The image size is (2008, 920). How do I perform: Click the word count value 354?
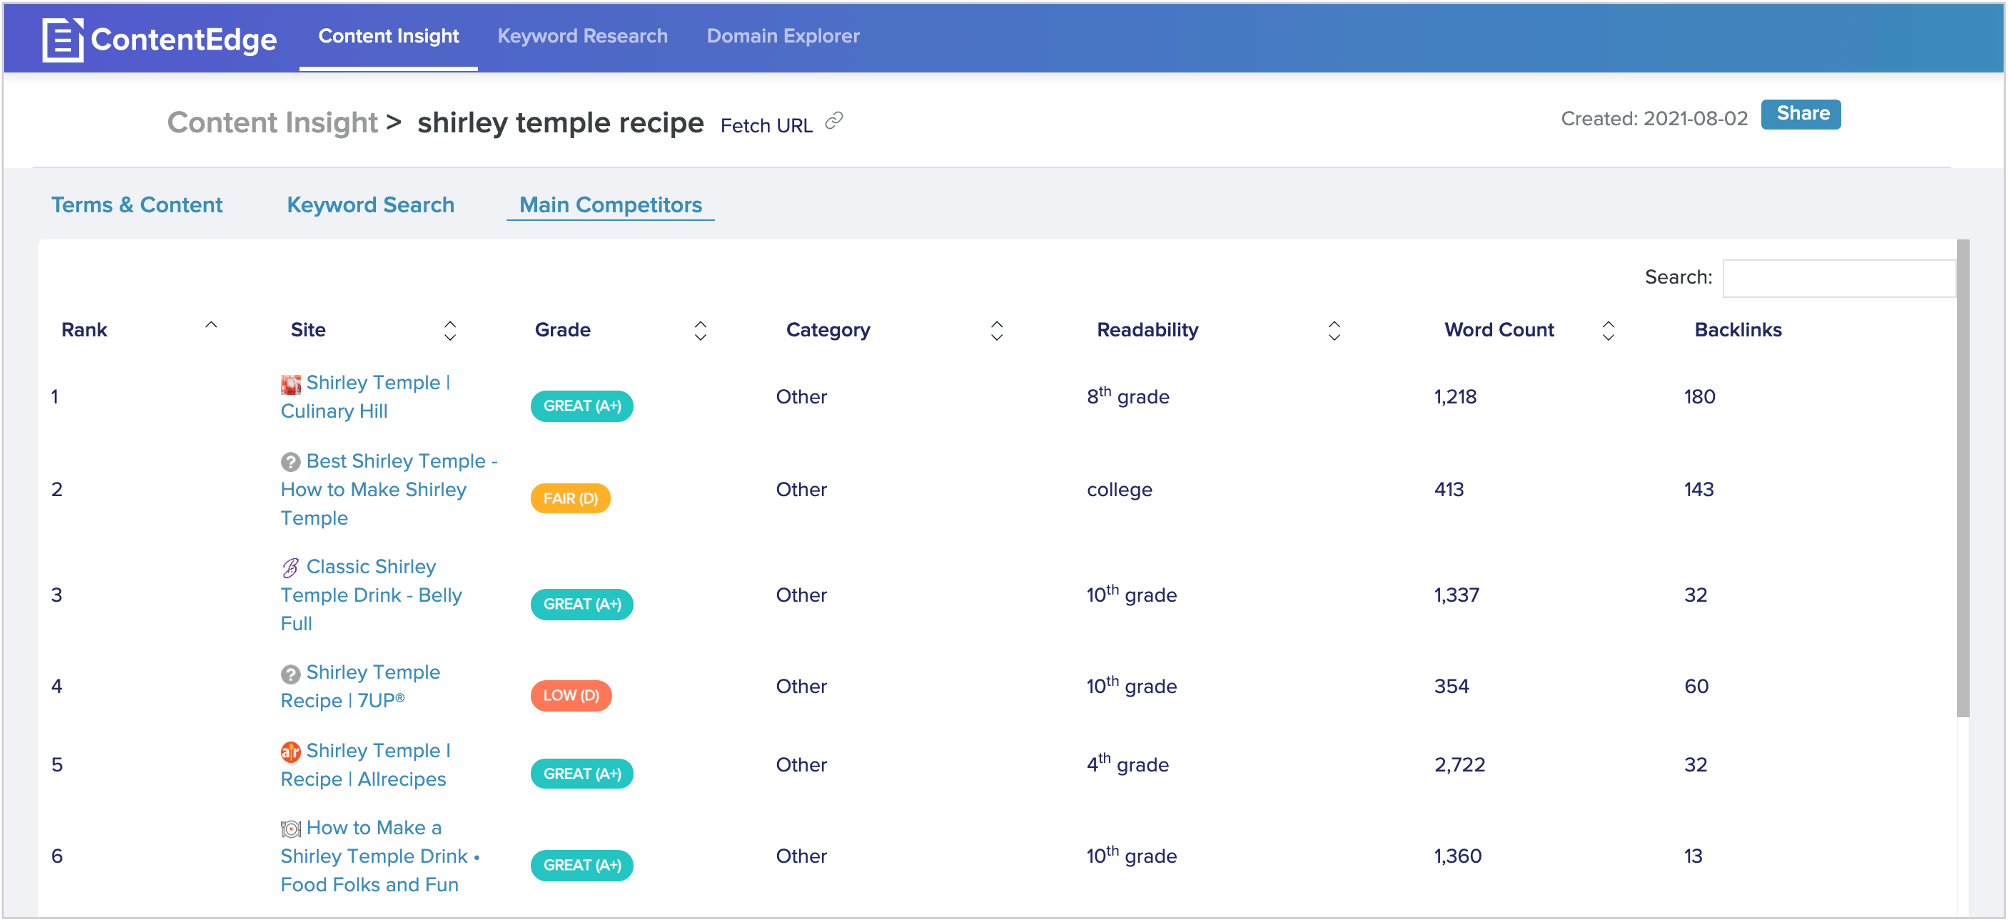coord(1452,687)
